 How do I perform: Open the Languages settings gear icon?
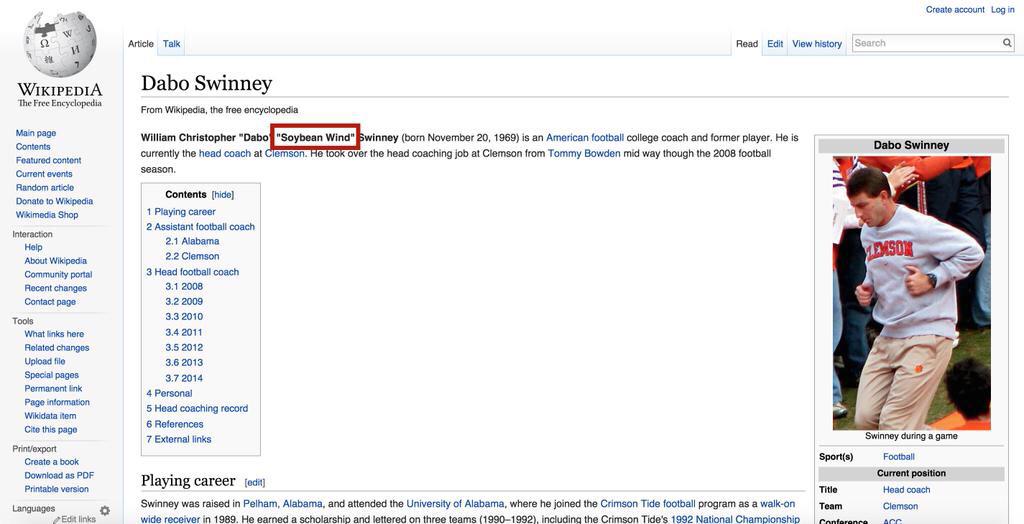pyautogui.click(x=104, y=510)
